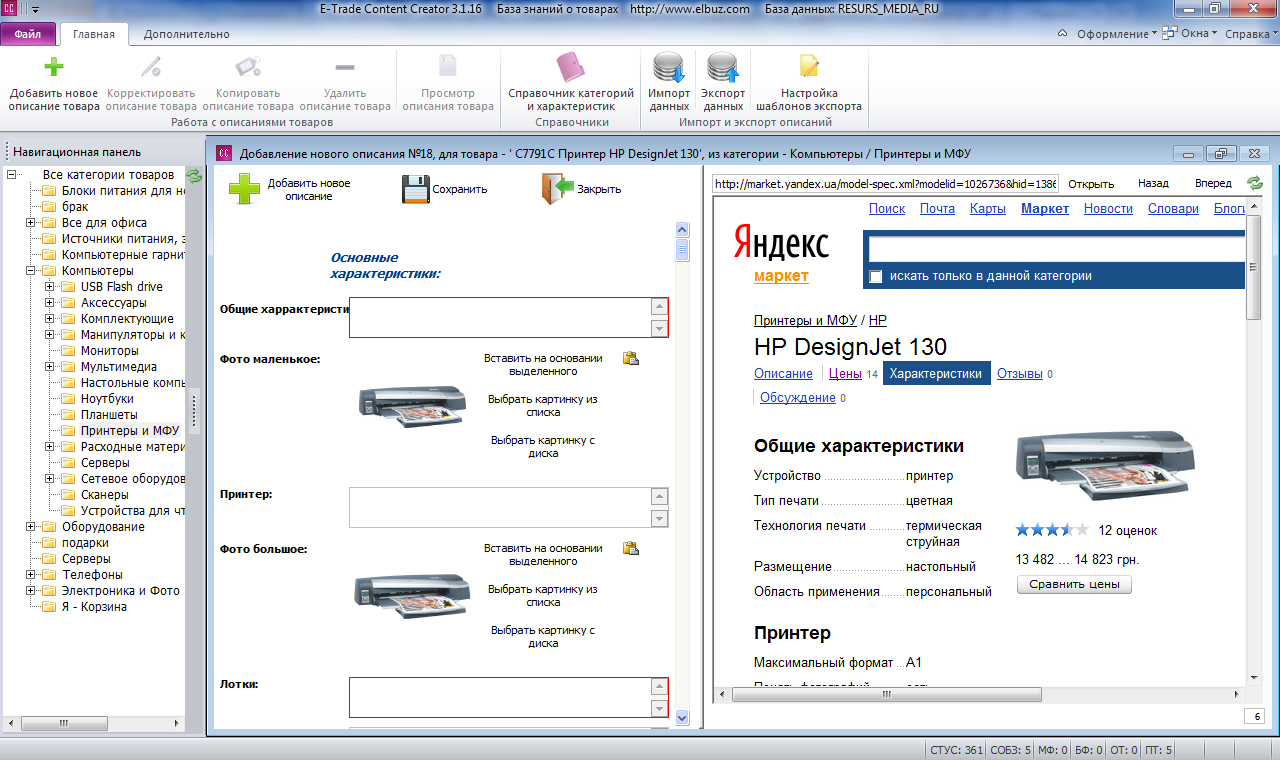Expand the Оборудование tree node

pyautogui.click(x=31, y=527)
